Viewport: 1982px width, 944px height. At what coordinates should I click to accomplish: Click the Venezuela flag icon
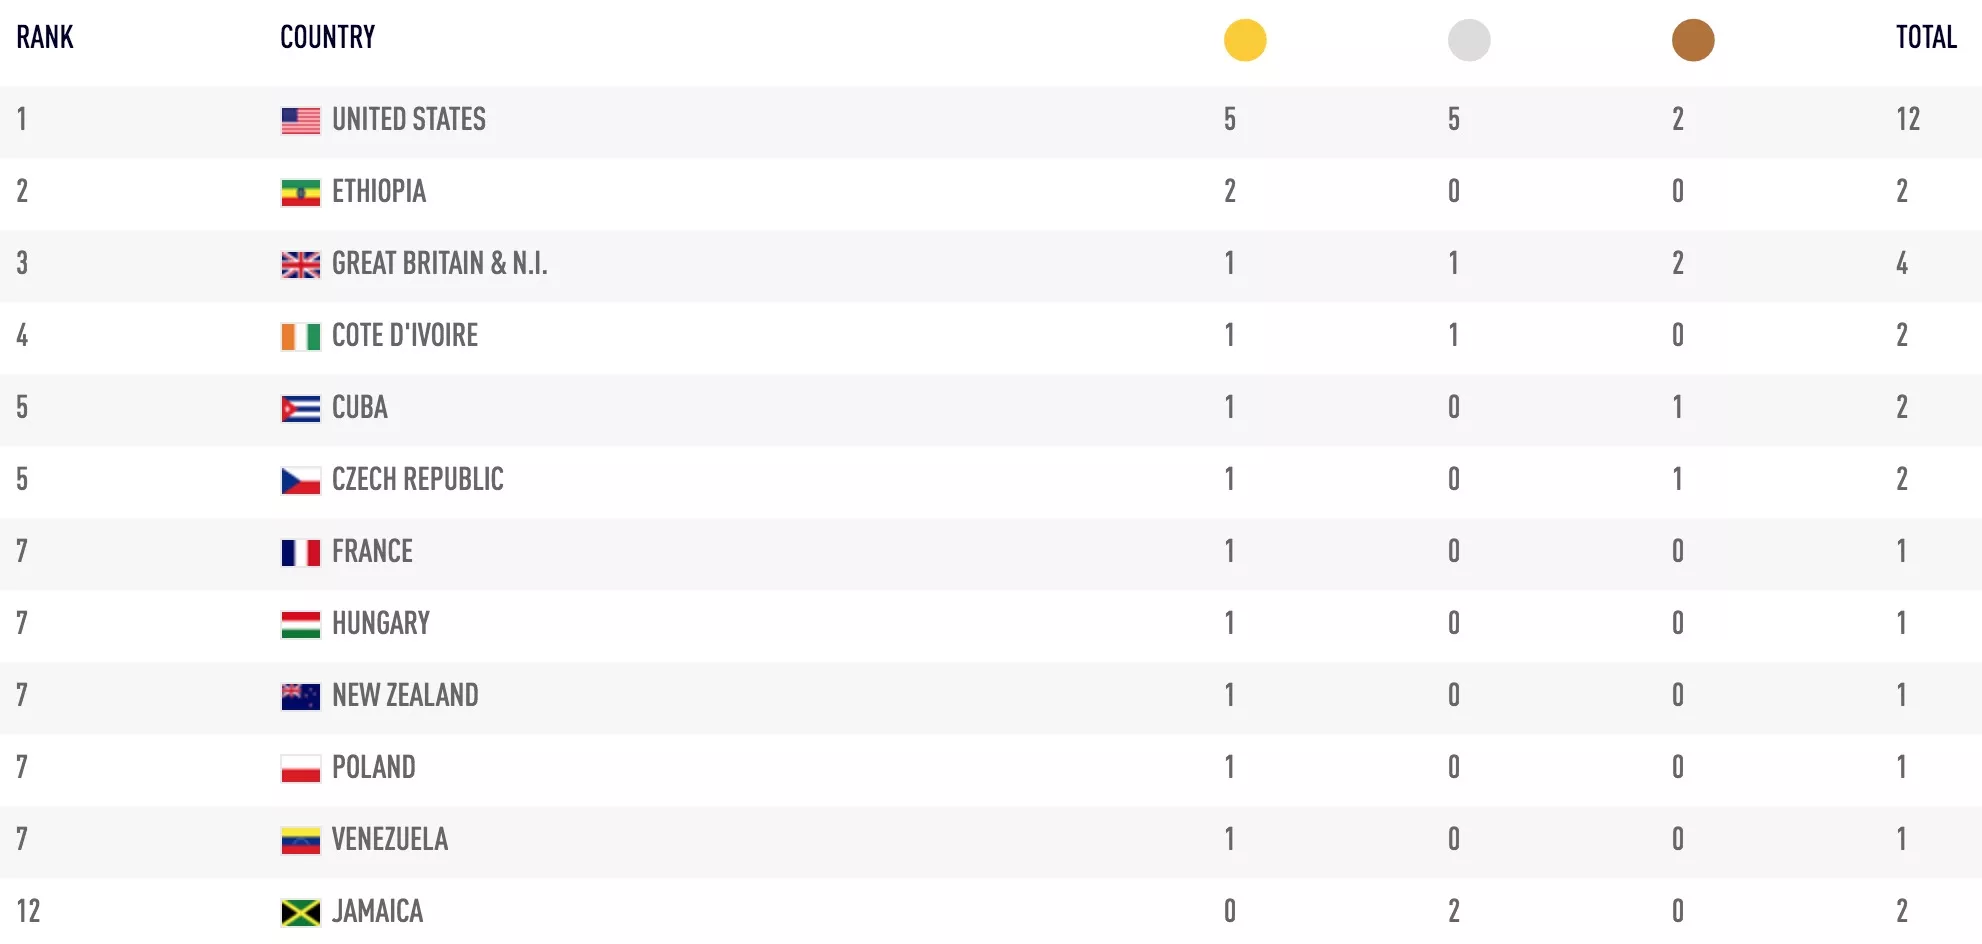tap(300, 840)
